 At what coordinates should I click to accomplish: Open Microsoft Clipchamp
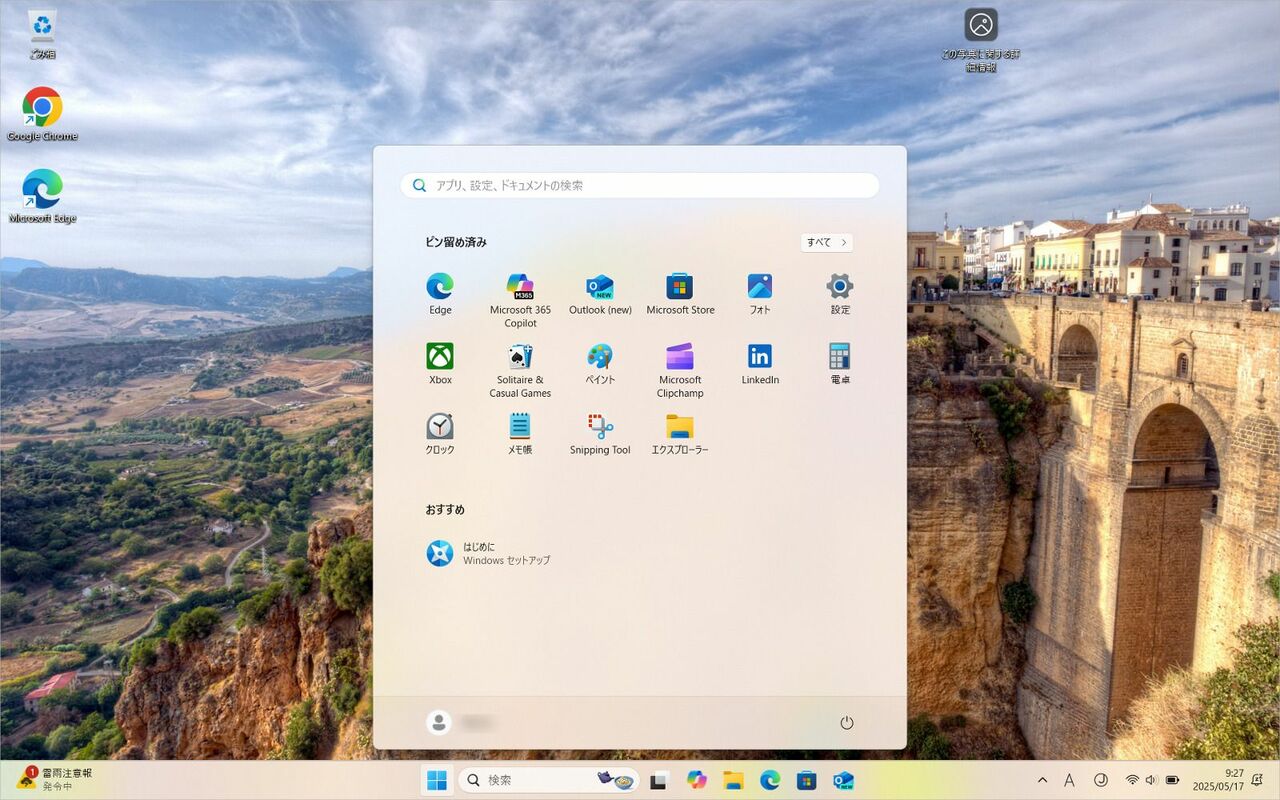[680, 370]
